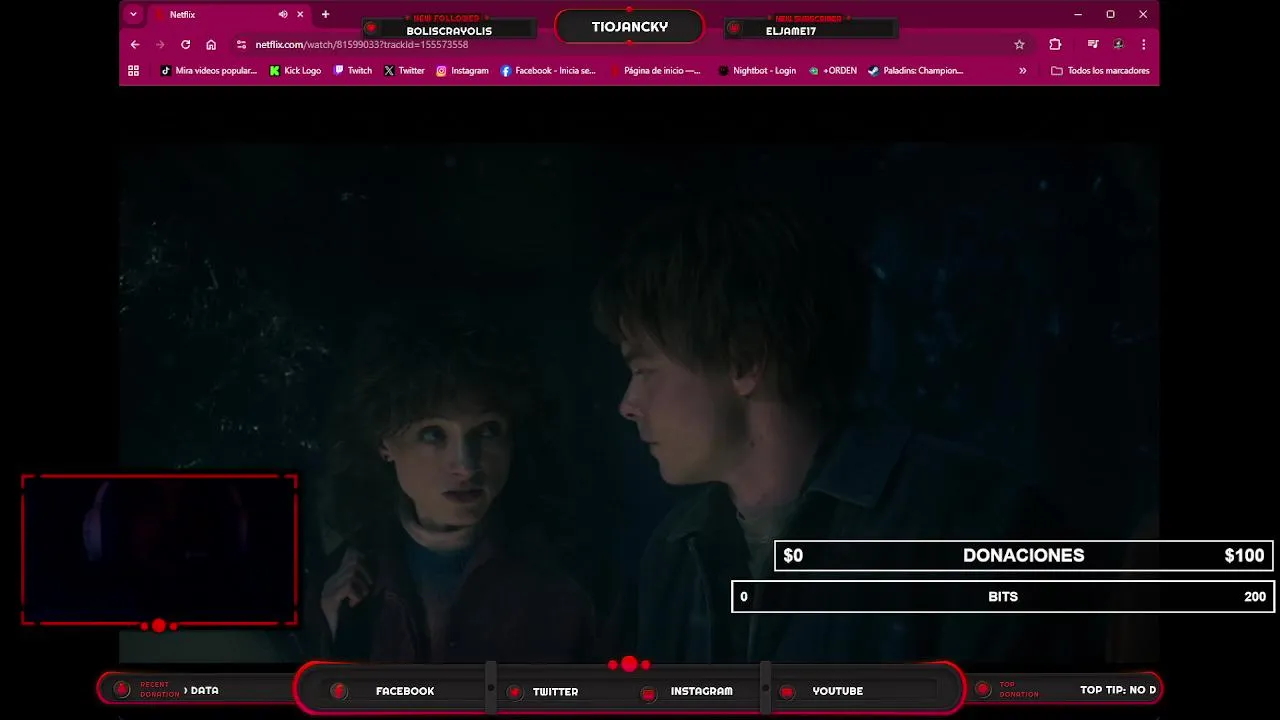1280x720 pixels.
Task: Open the Kick Logo bookmark
Action: tap(295, 71)
